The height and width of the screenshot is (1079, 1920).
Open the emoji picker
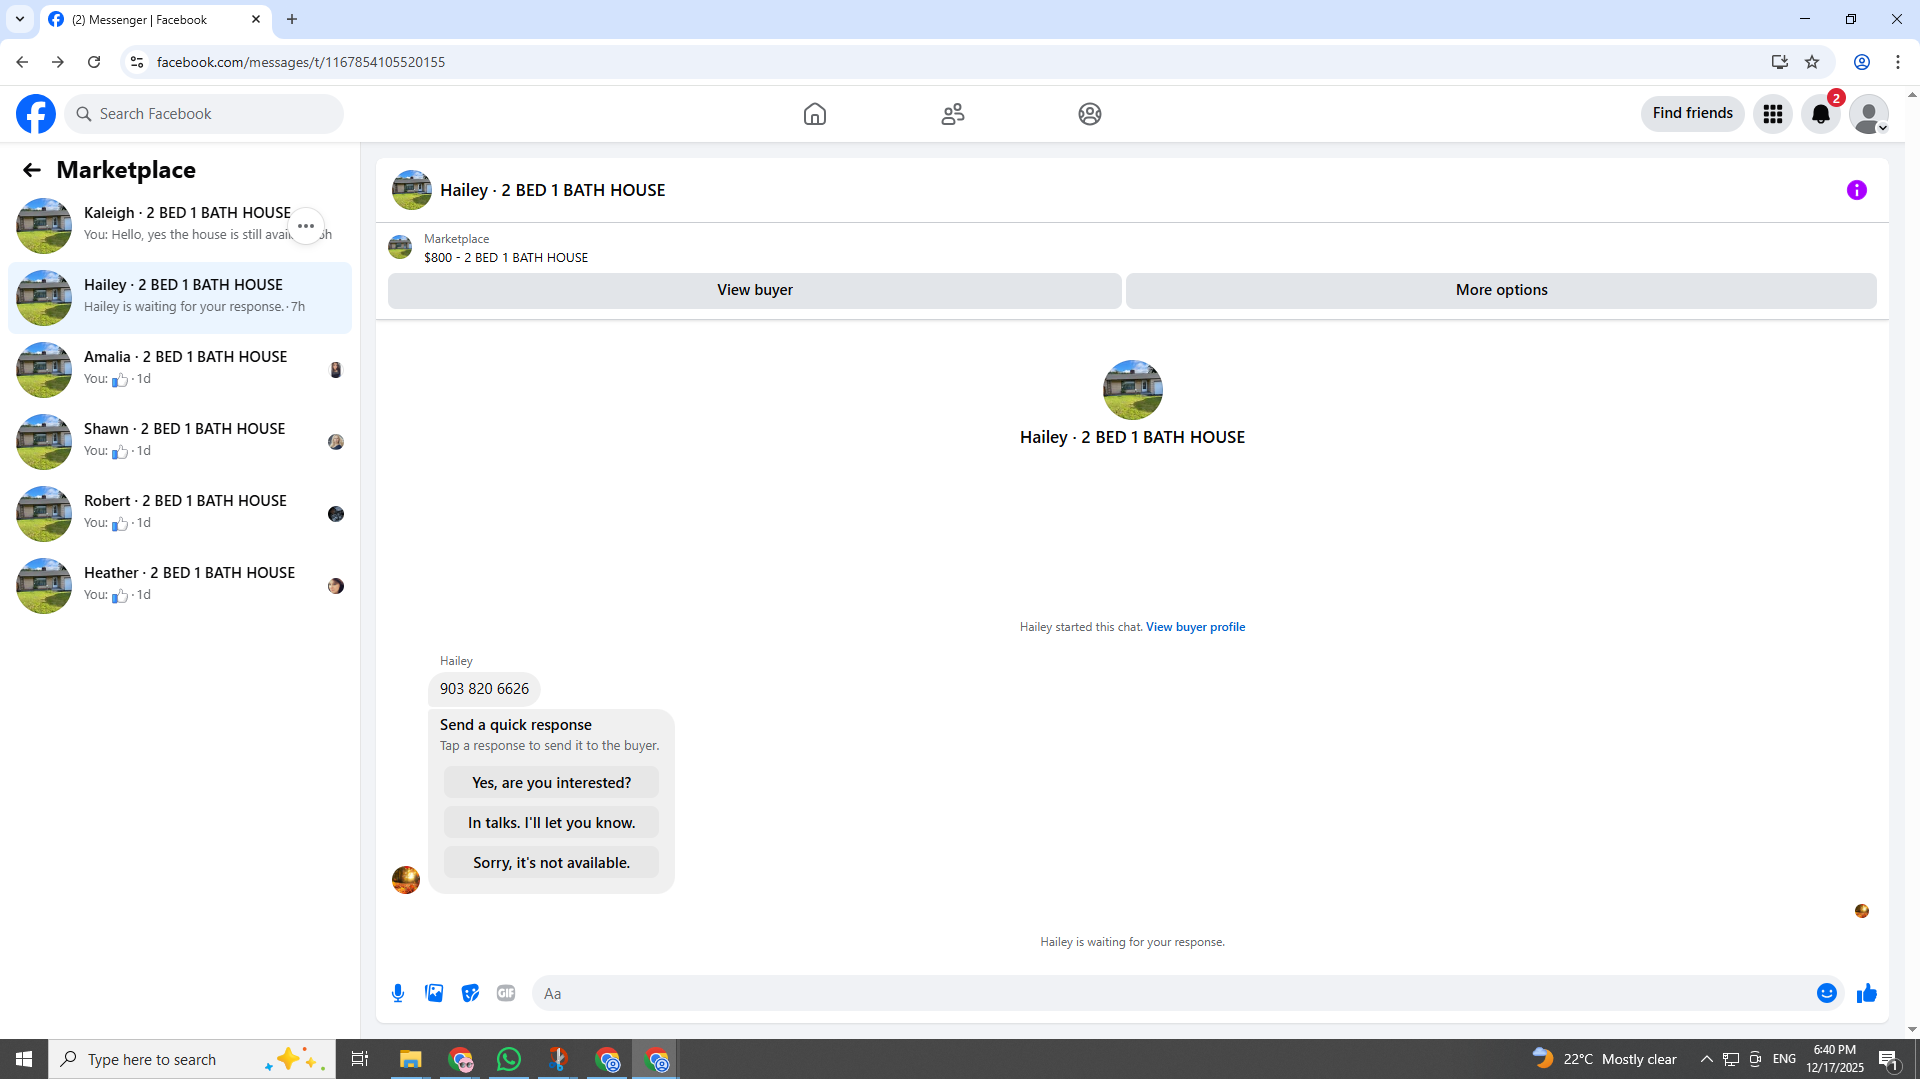coord(1827,993)
